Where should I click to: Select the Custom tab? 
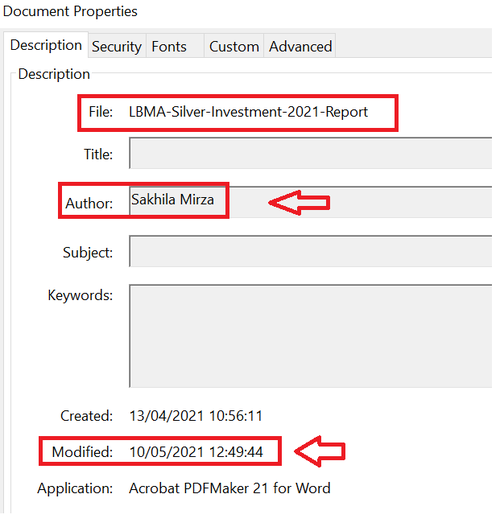click(x=234, y=46)
